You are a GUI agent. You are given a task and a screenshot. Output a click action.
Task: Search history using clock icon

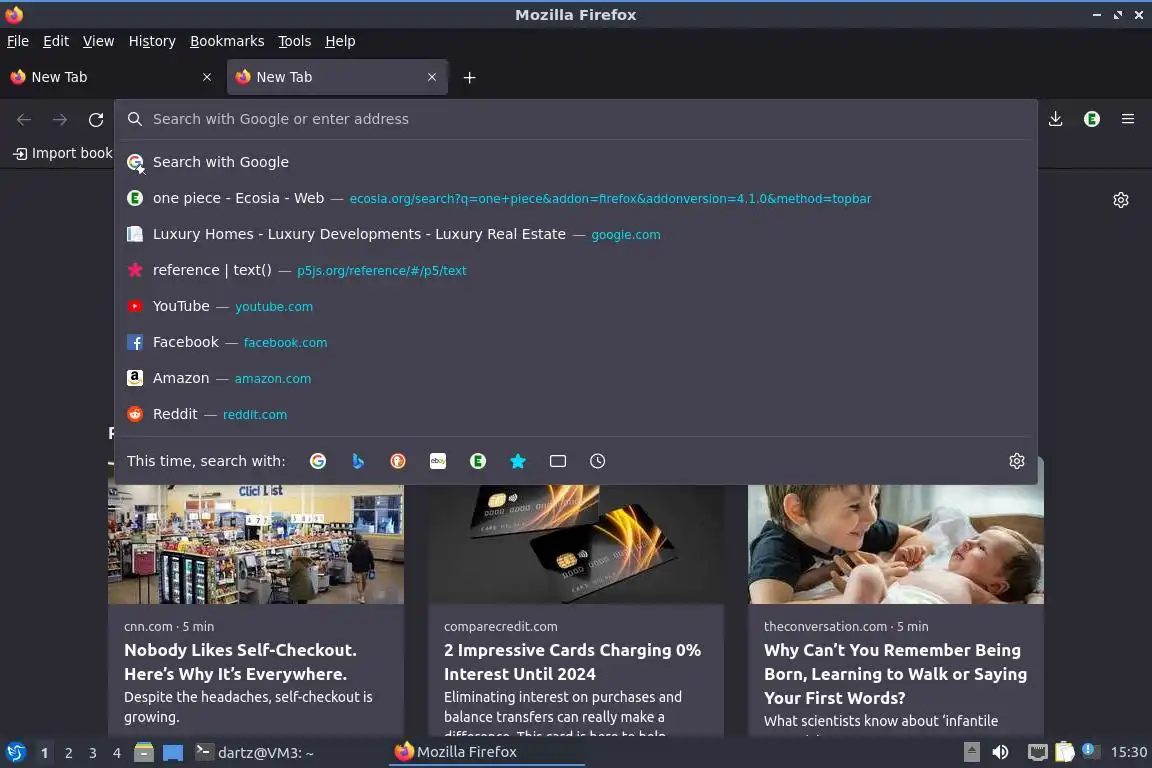[597, 461]
